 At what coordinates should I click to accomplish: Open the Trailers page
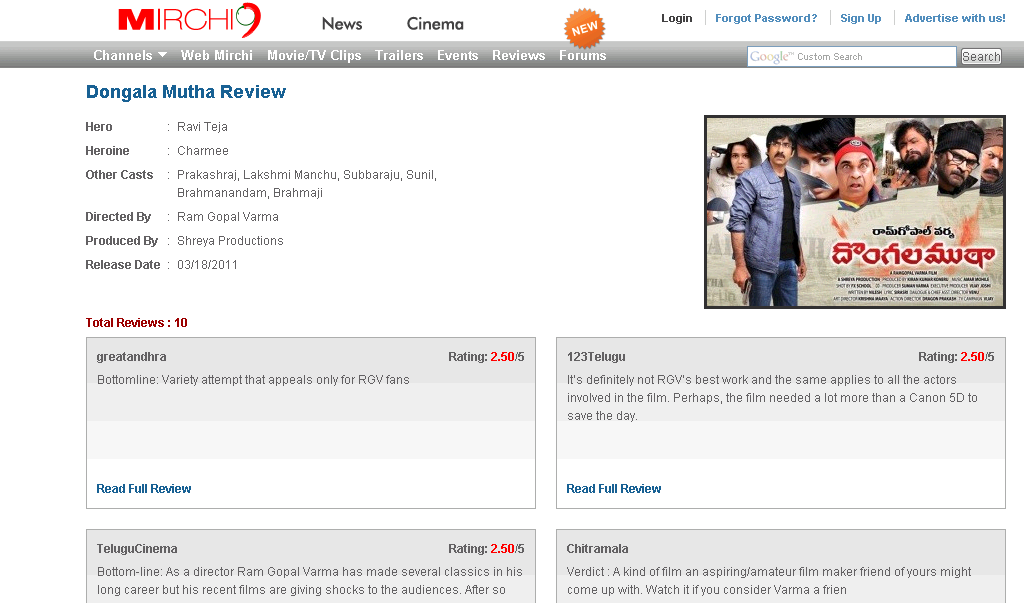(x=399, y=56)
